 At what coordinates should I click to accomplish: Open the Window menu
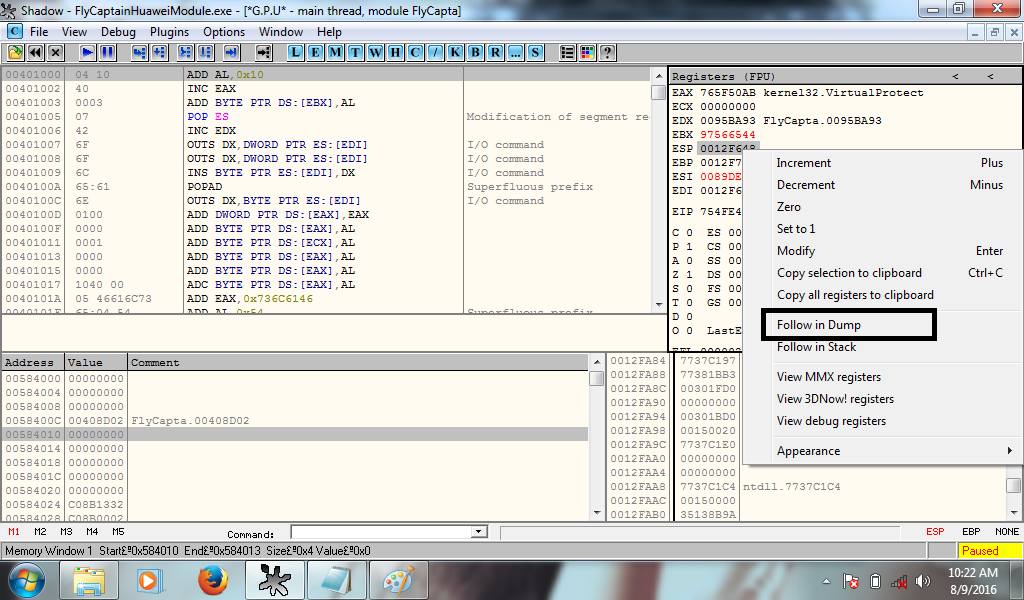pos(281,32)
